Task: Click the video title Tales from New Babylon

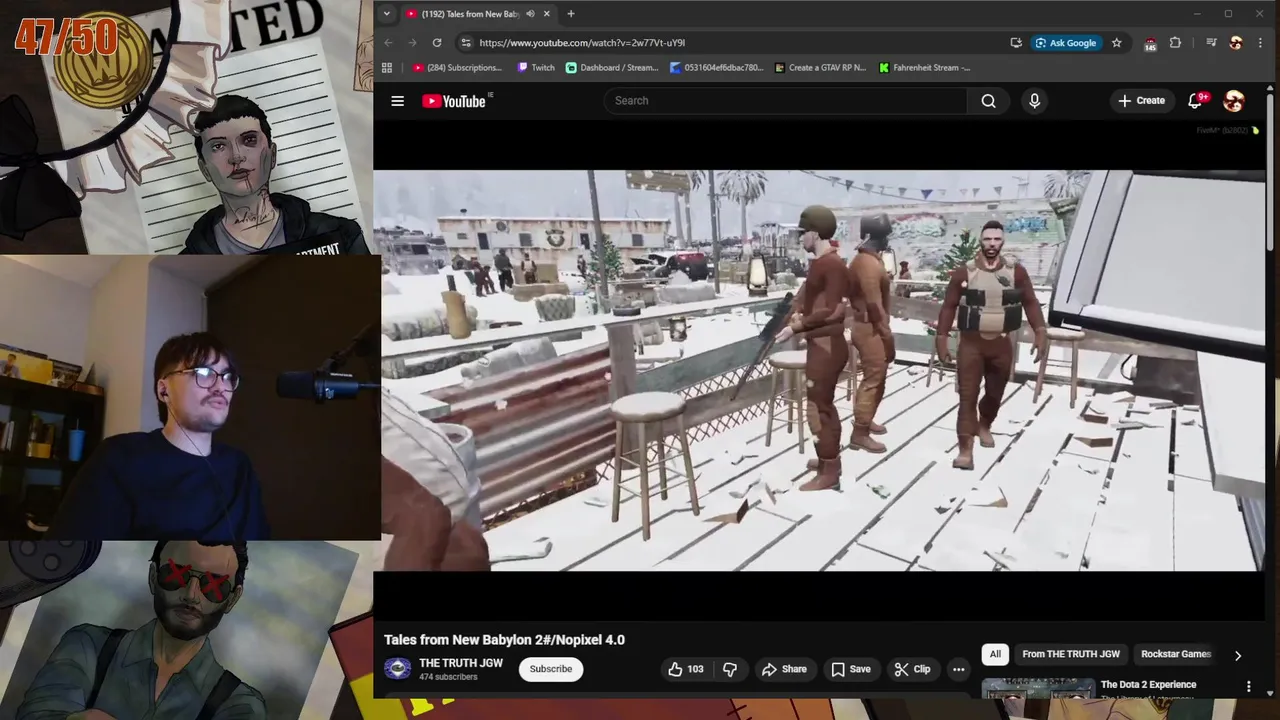Action: [x=504, y=640]
